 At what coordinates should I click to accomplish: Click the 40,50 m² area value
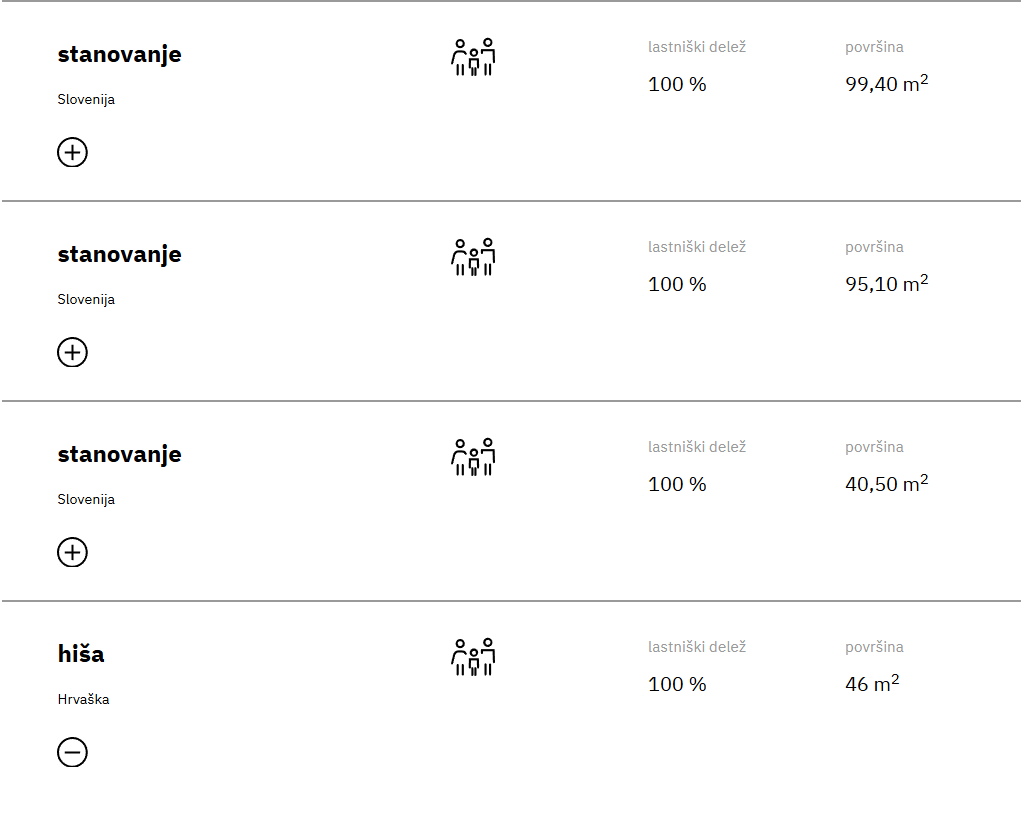(x=887, y=483)
